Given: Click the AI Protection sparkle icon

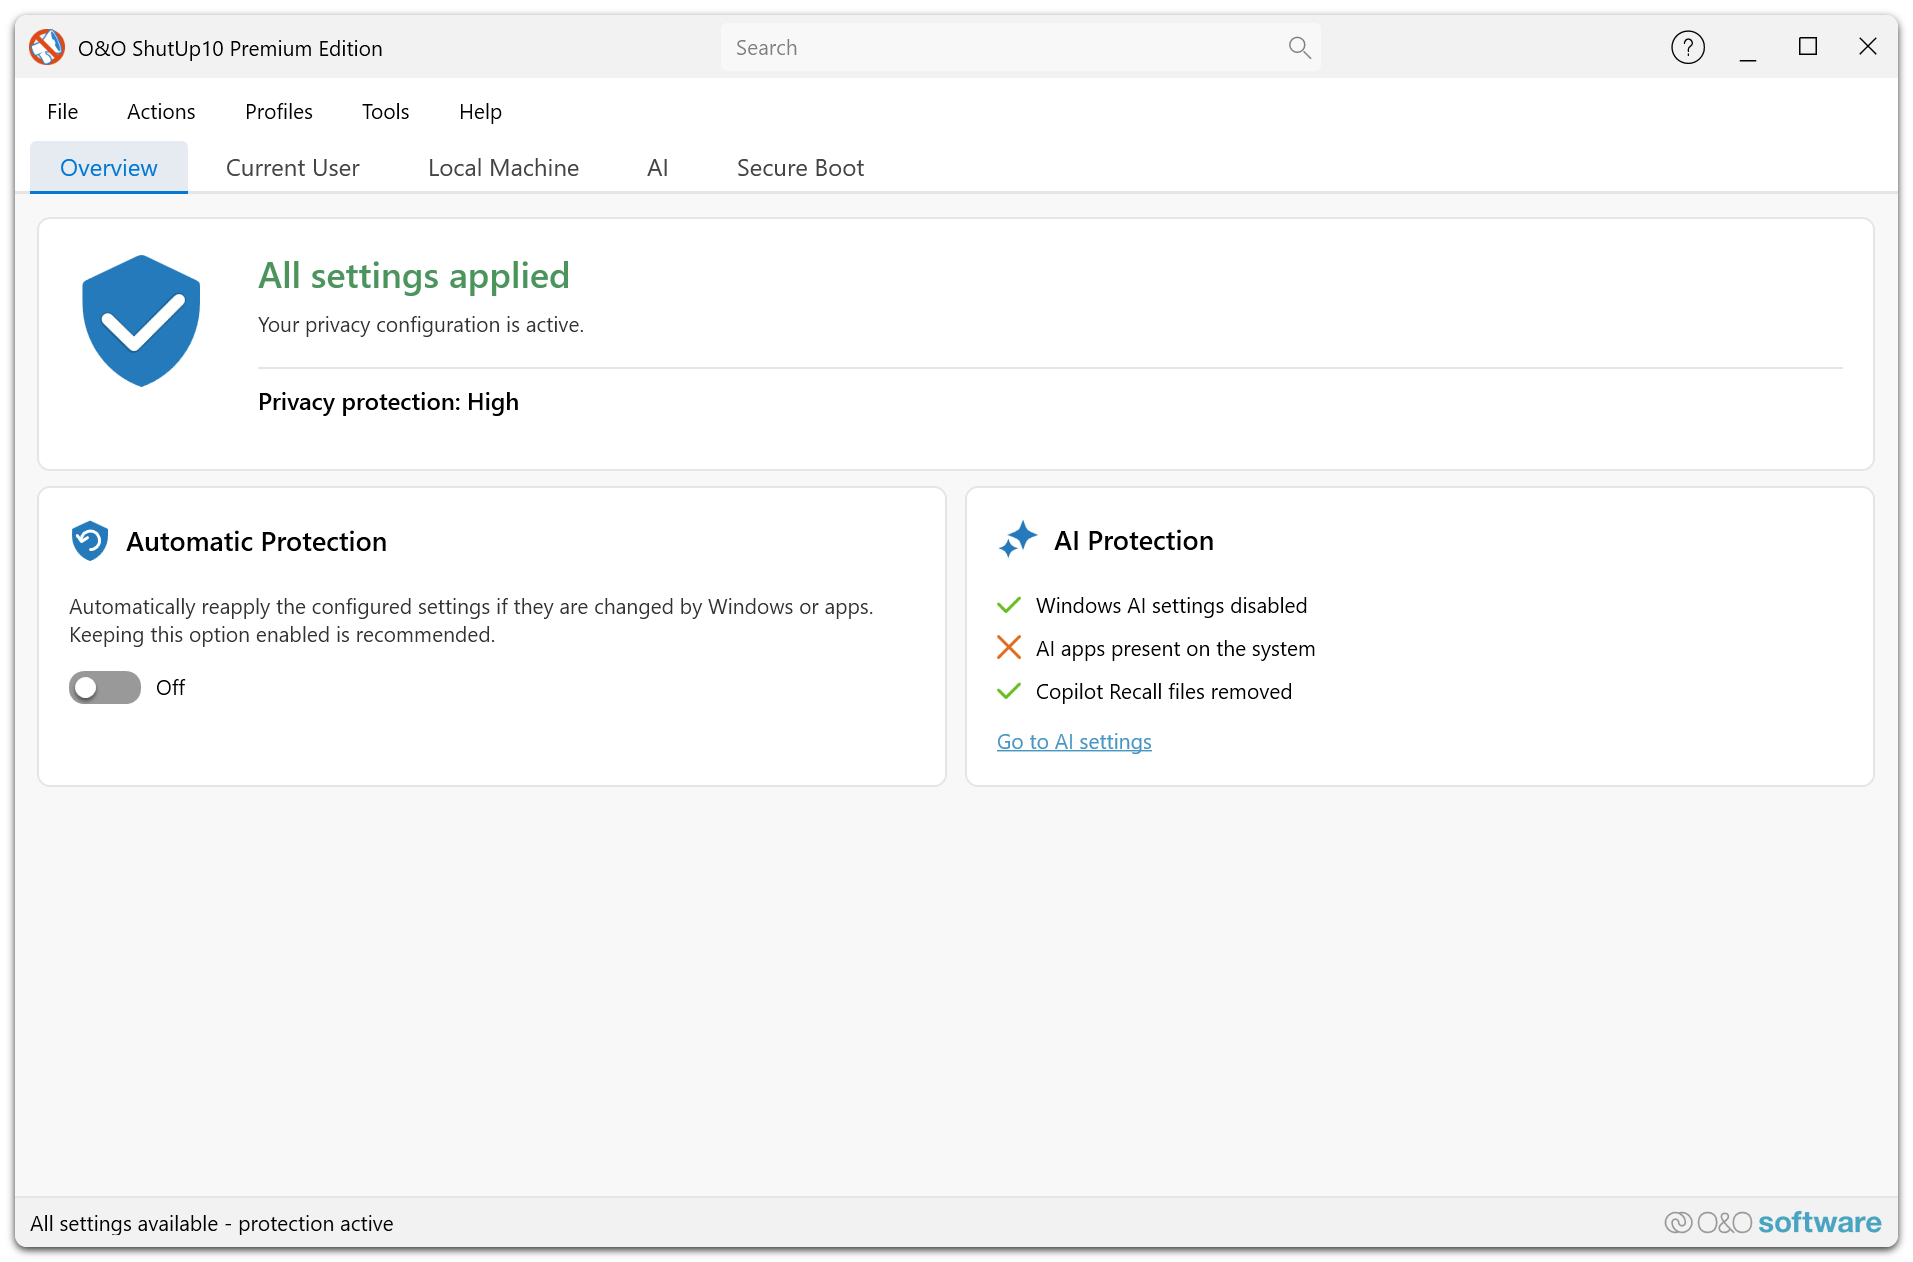Looking at the screenshot, I should 1017,540.
